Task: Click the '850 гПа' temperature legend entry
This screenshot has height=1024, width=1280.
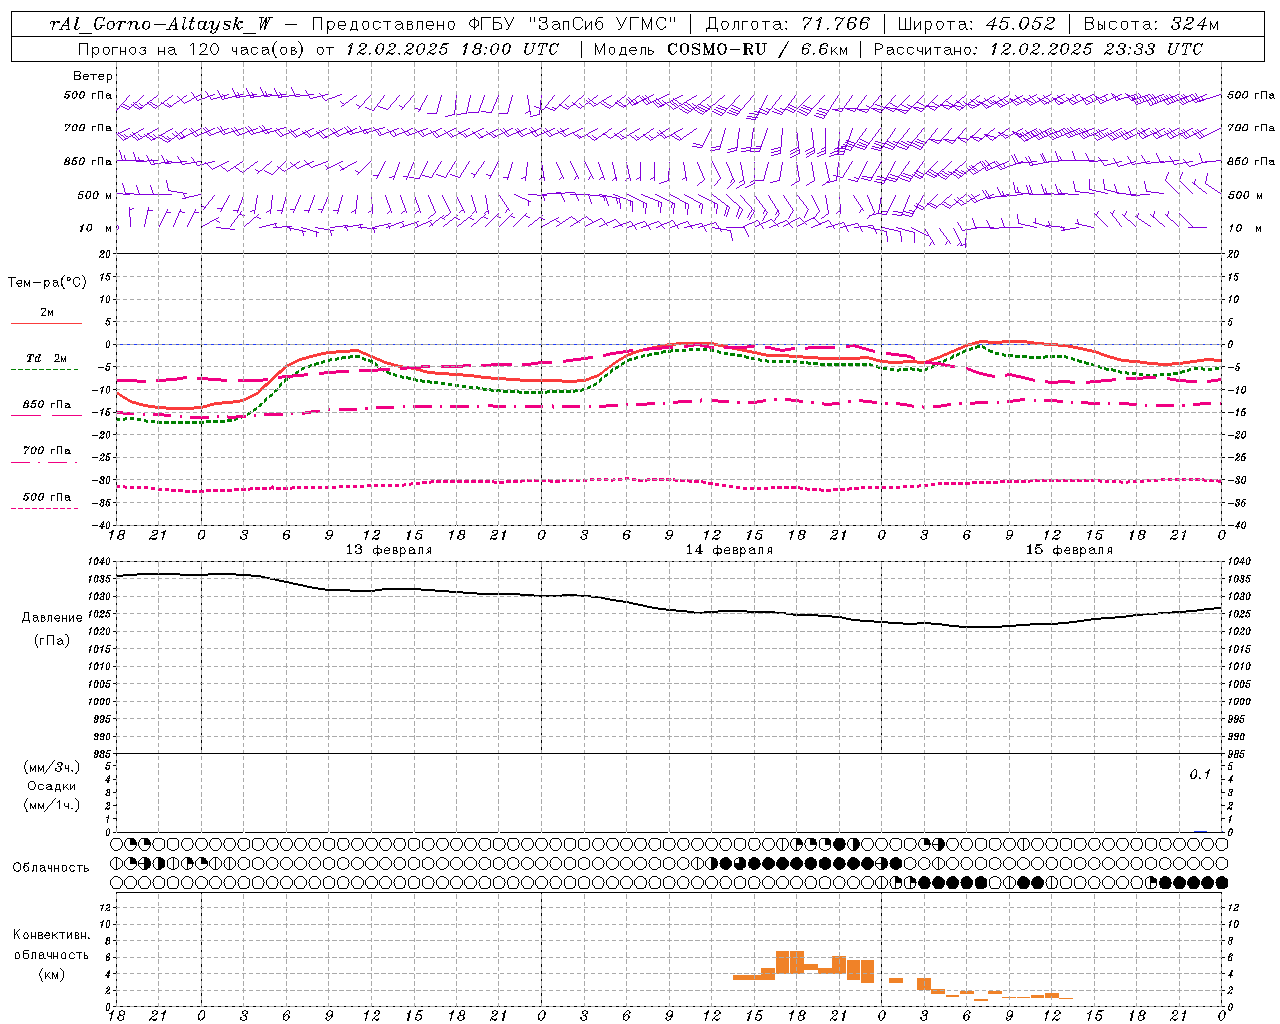Action: (47, 405)
